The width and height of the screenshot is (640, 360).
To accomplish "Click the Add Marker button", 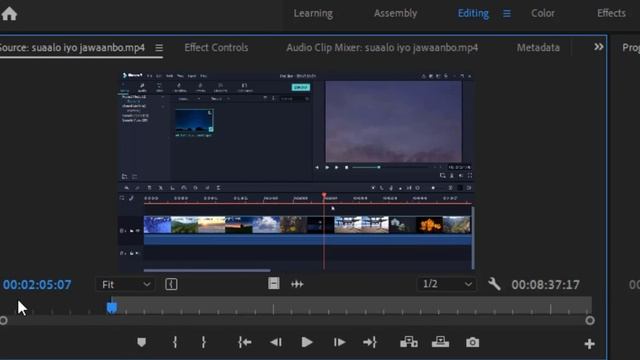I will coord(141,342).
